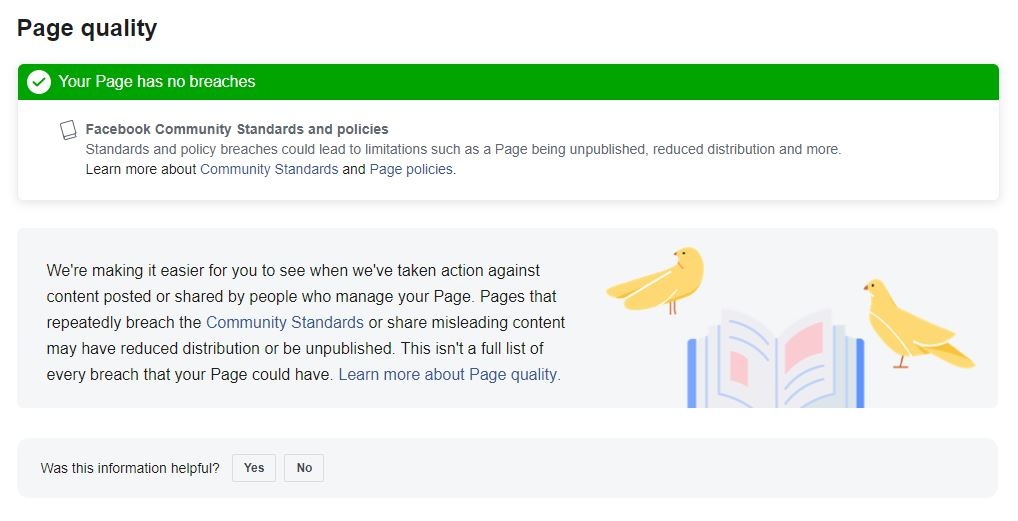Click the document icon beside Community Standards heading

(68, 131)
